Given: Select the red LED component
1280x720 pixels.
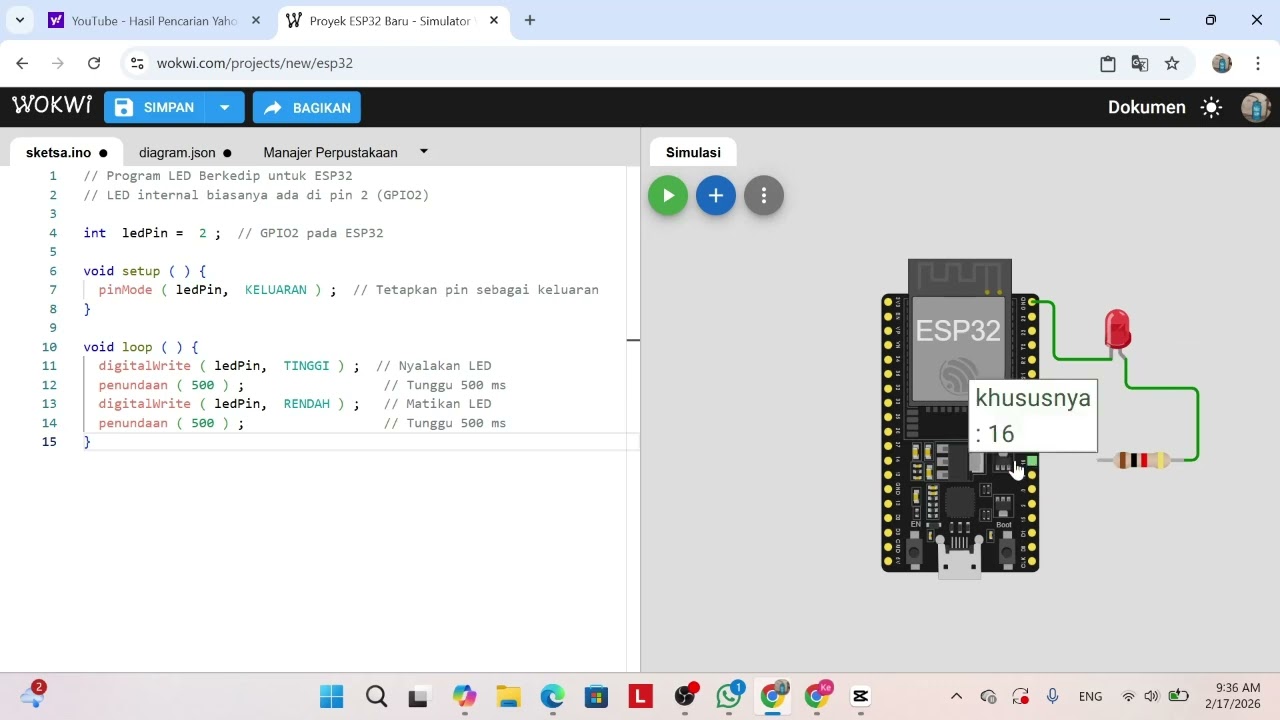Looking at the screenshot, I should coord(1117,330).
